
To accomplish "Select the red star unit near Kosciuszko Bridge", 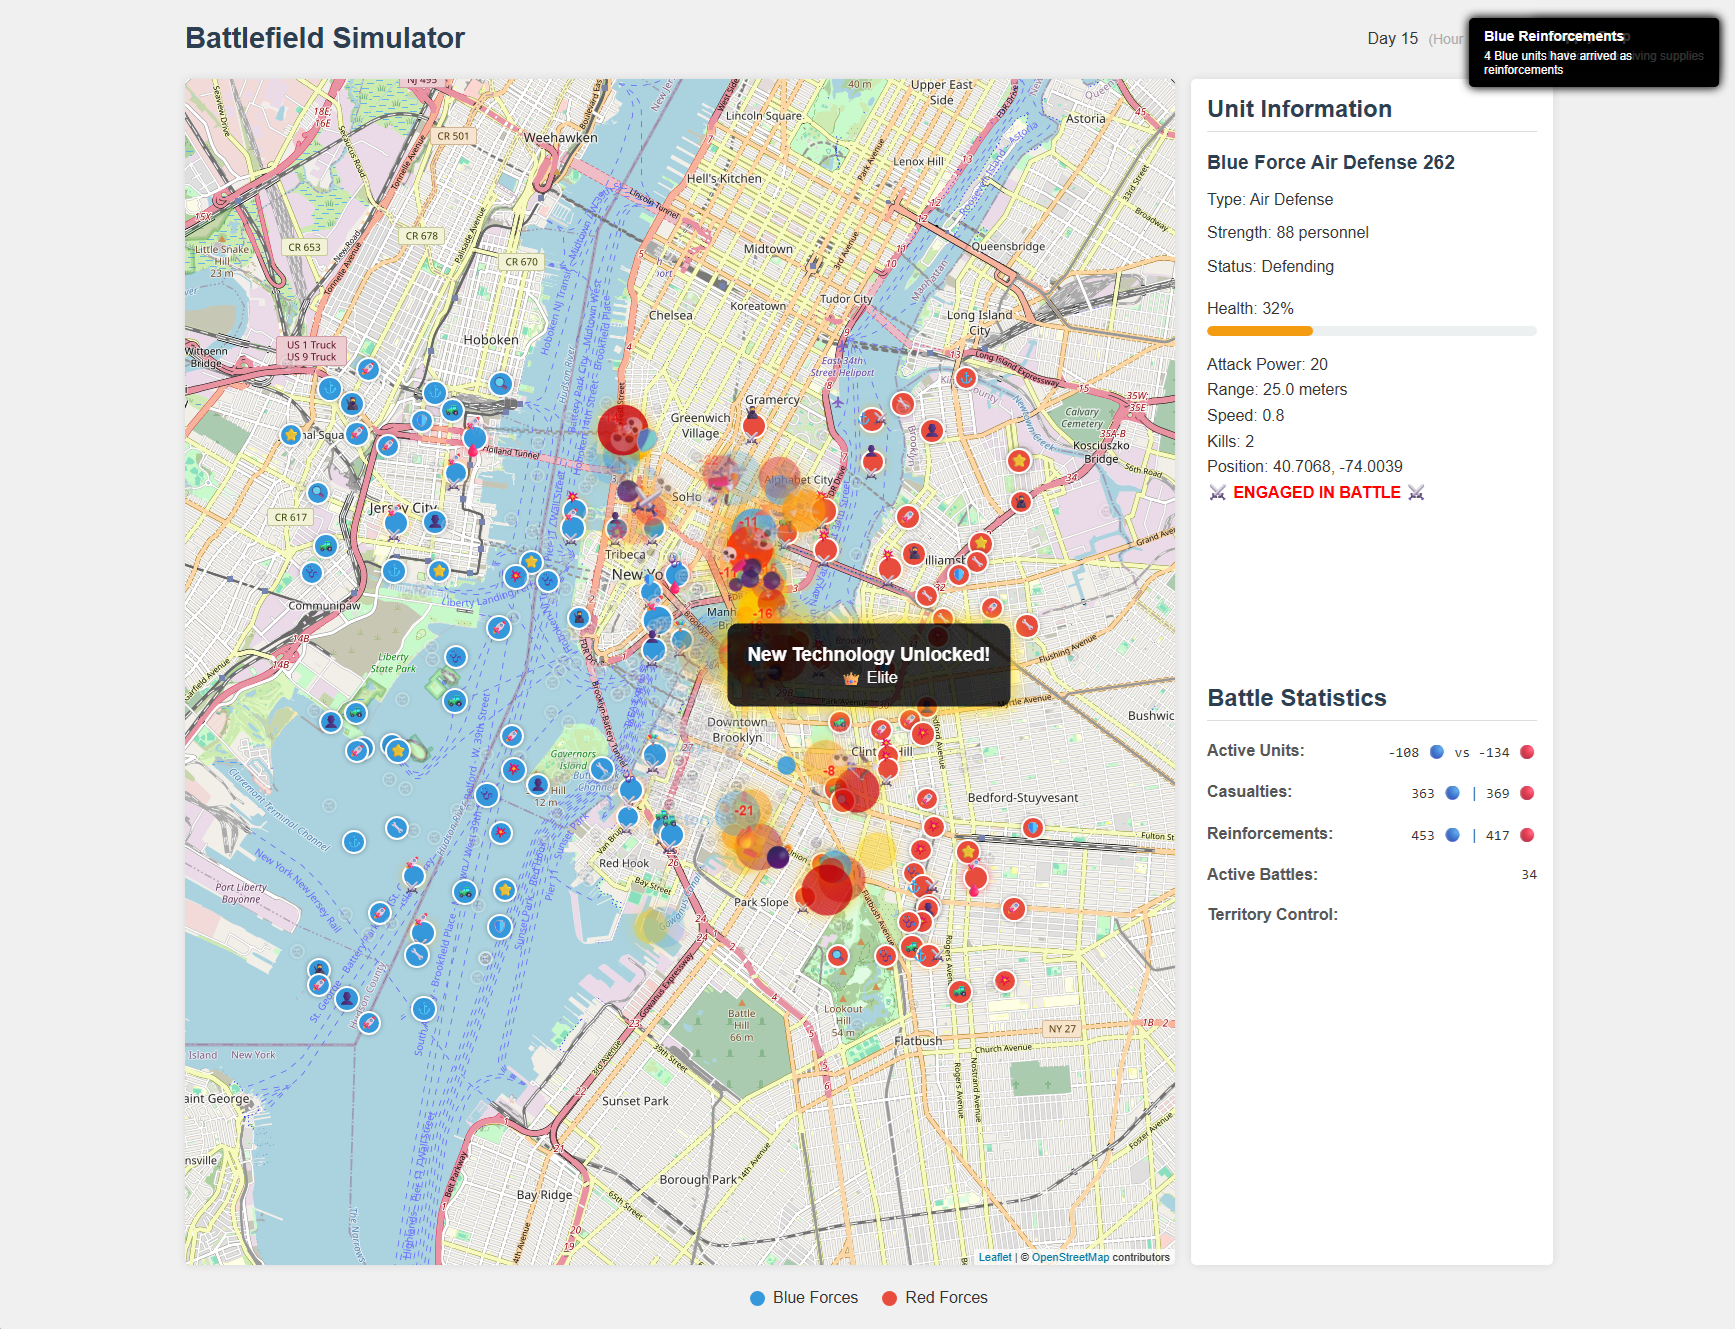I will click(1018, 461).
